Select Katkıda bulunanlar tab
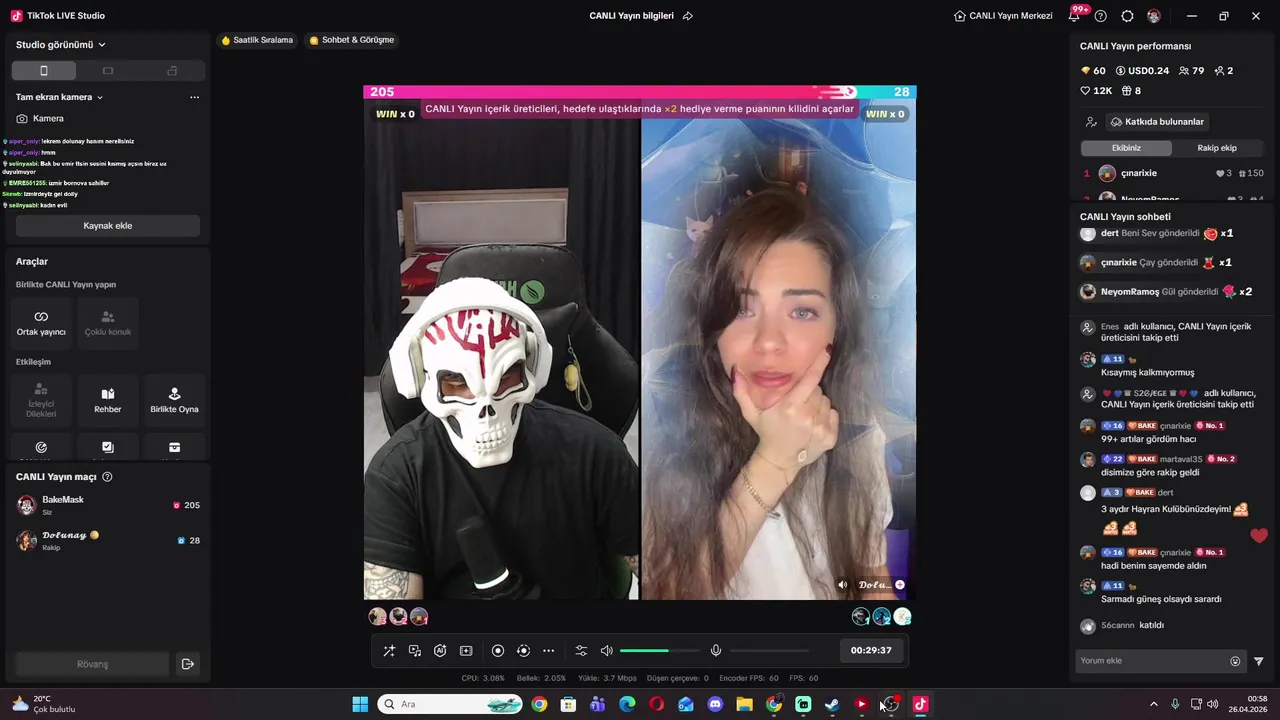 [x=1157, y=122]
